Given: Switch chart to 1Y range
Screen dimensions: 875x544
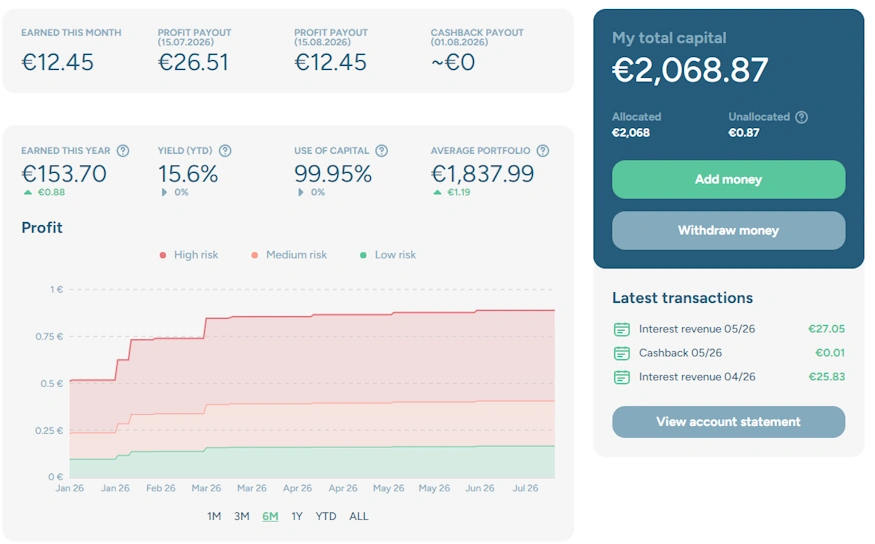Looking at the screenshot, I should (297, 516).
